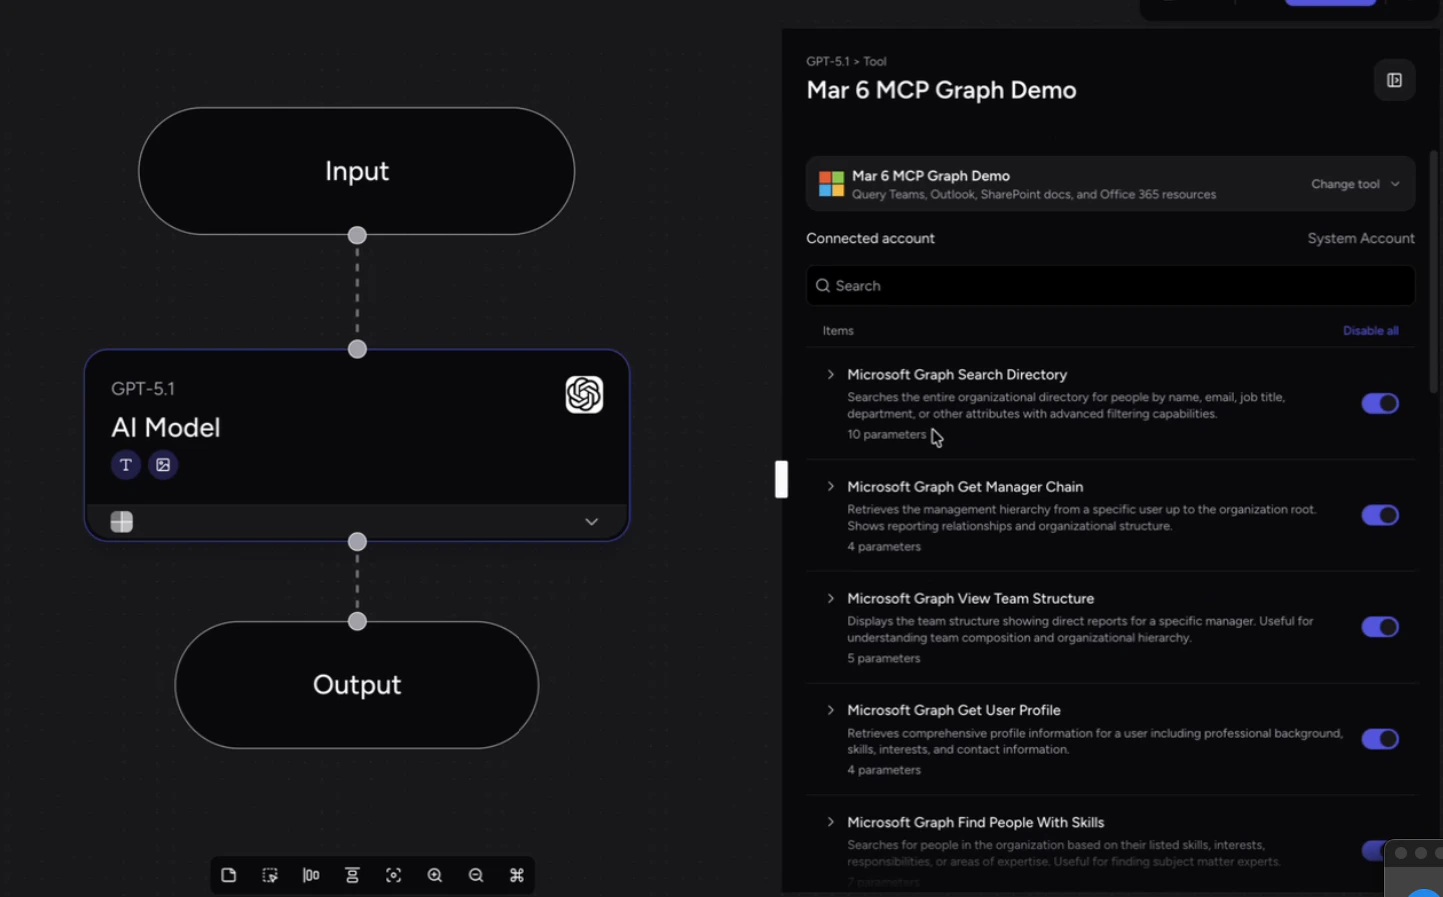This screenshot has width=1443, height=897.
Task: Click the zoom in magnifier icon
Action: 434,875
